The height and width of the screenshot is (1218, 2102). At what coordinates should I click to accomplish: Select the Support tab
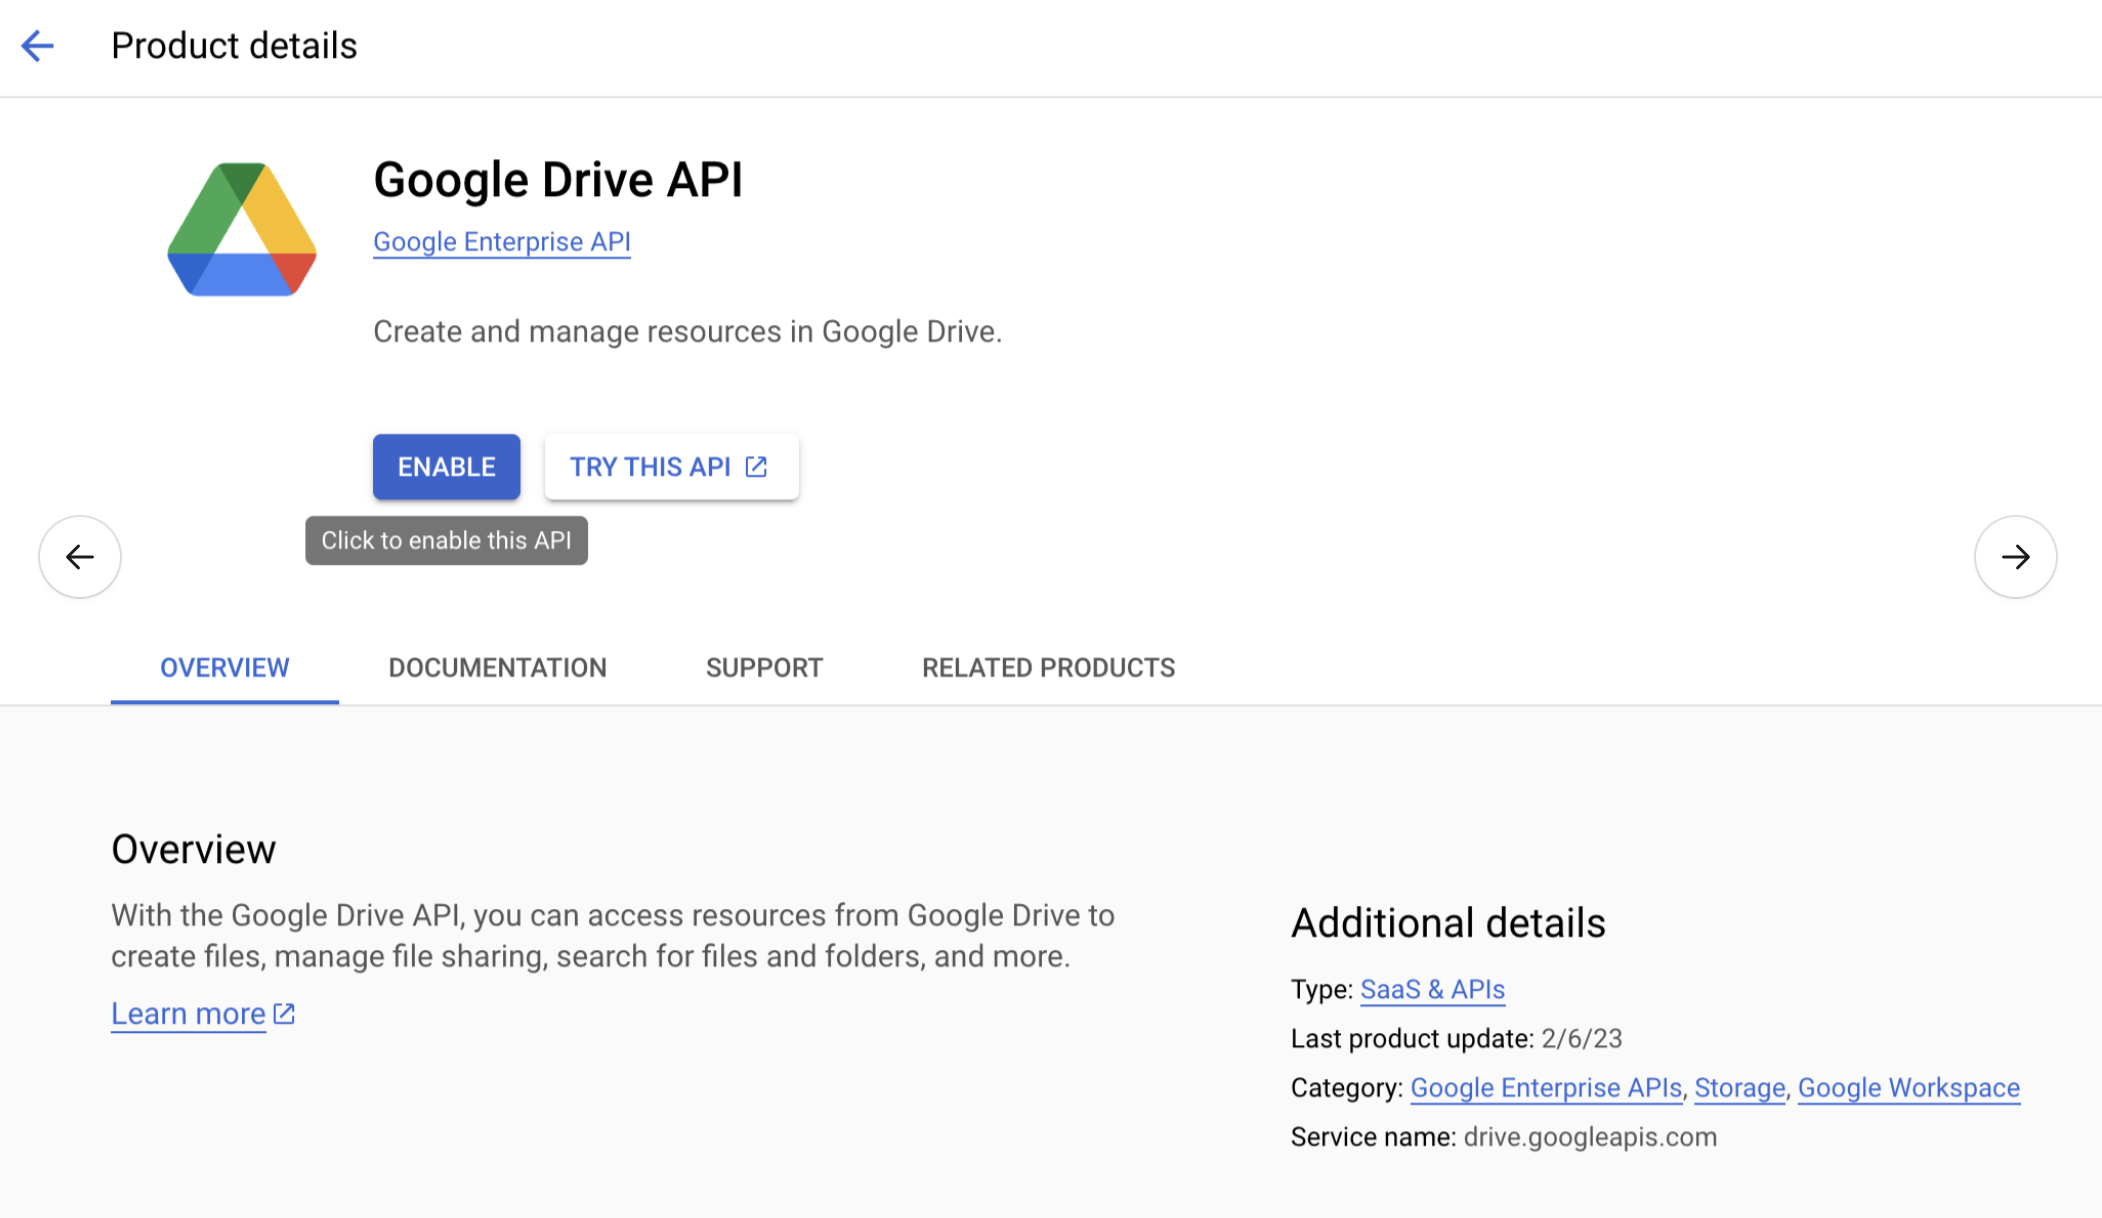[764, 668]
